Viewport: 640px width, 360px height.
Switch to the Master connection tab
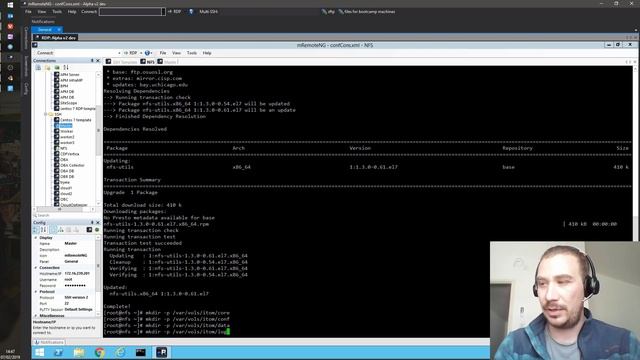(167, 62)
